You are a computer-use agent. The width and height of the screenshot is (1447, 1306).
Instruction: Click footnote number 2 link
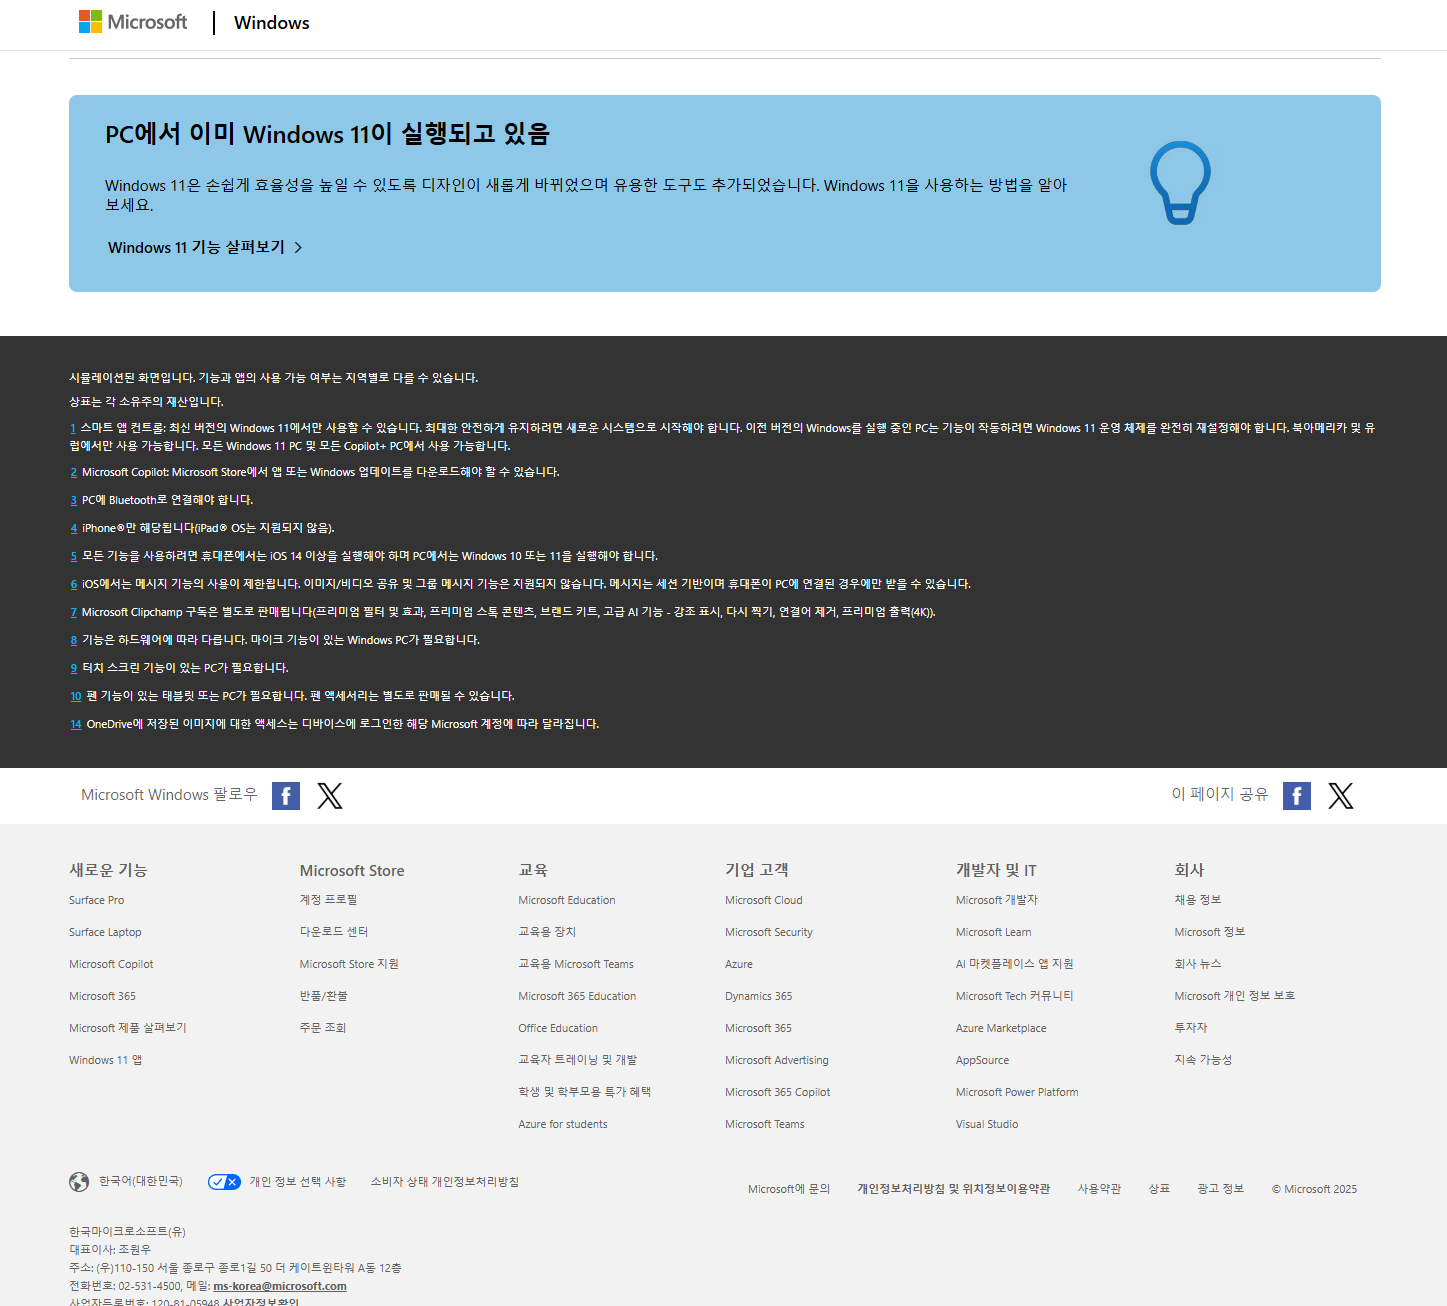pos(73,472)
